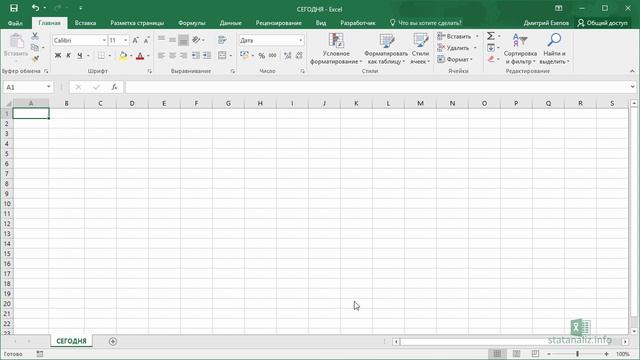
Task: Select the СЕГОДНЯ sheet tab
Action: point(71,341)
